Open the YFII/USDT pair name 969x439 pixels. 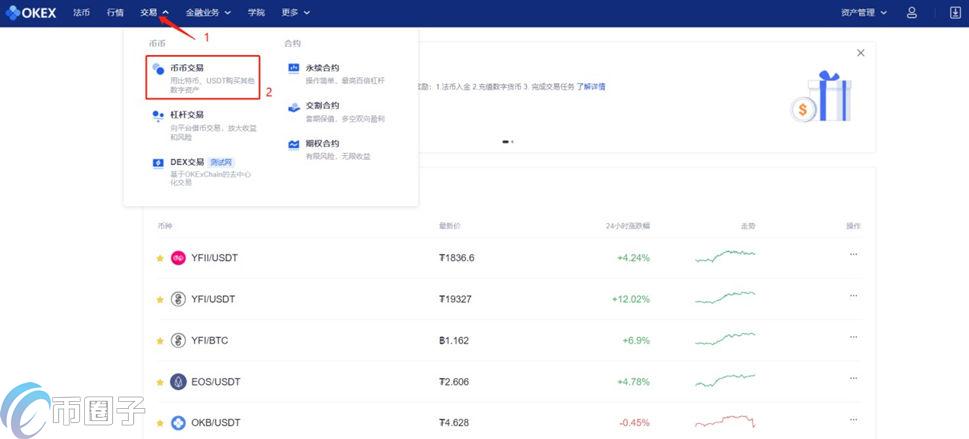[214, 258]
